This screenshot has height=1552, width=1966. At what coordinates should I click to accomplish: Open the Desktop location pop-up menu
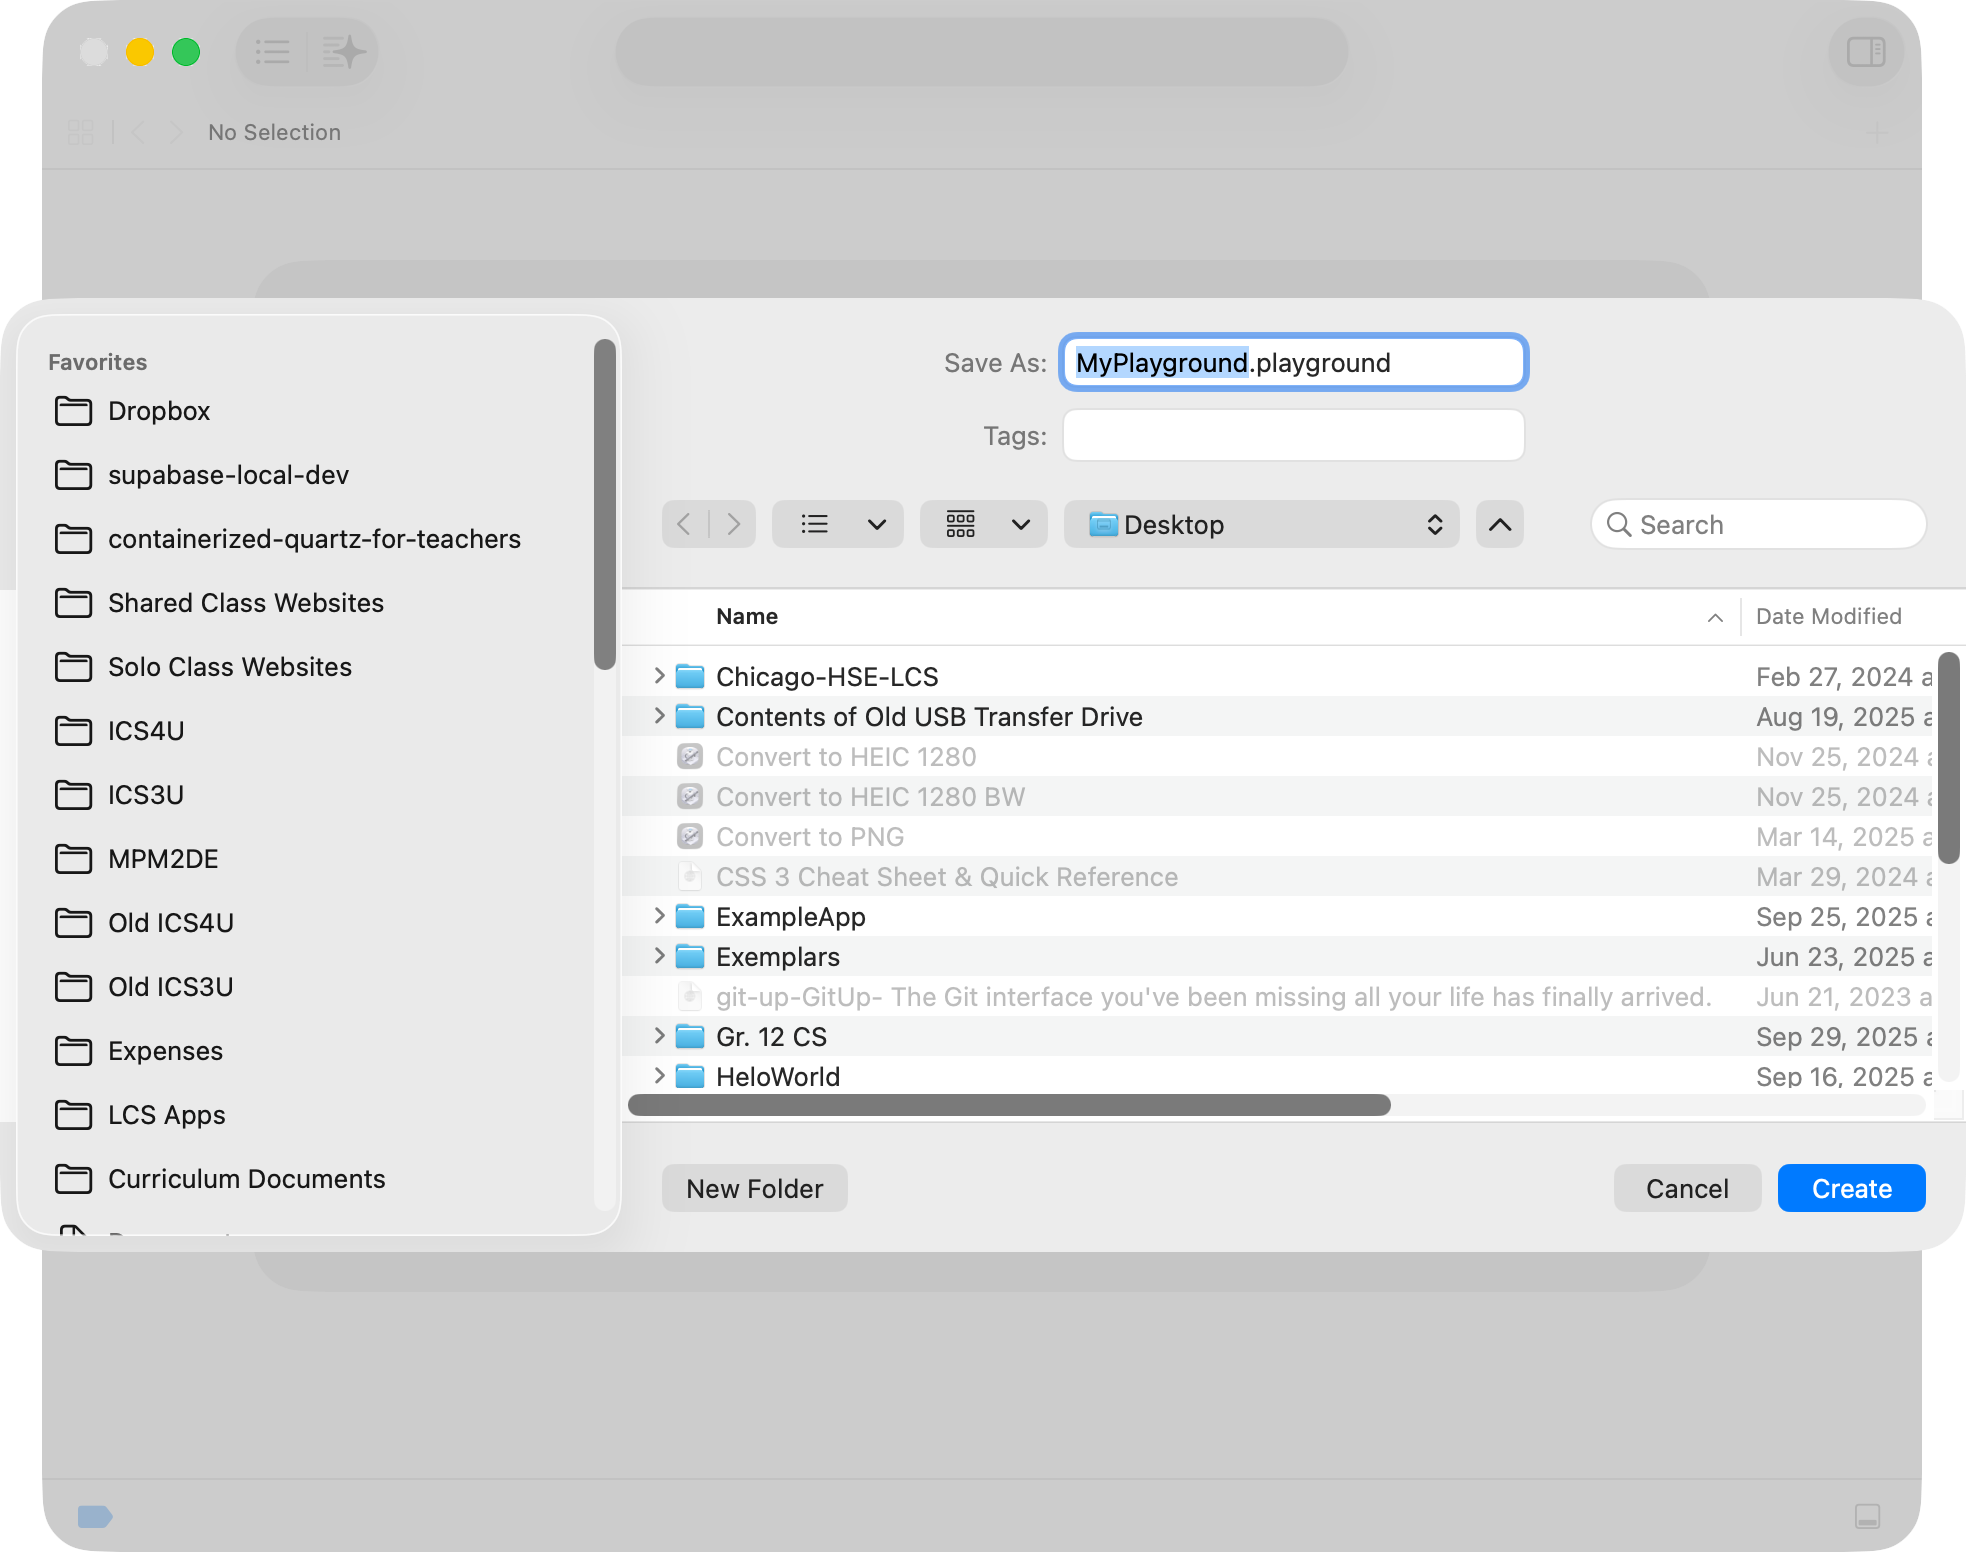coord(1261,524)
